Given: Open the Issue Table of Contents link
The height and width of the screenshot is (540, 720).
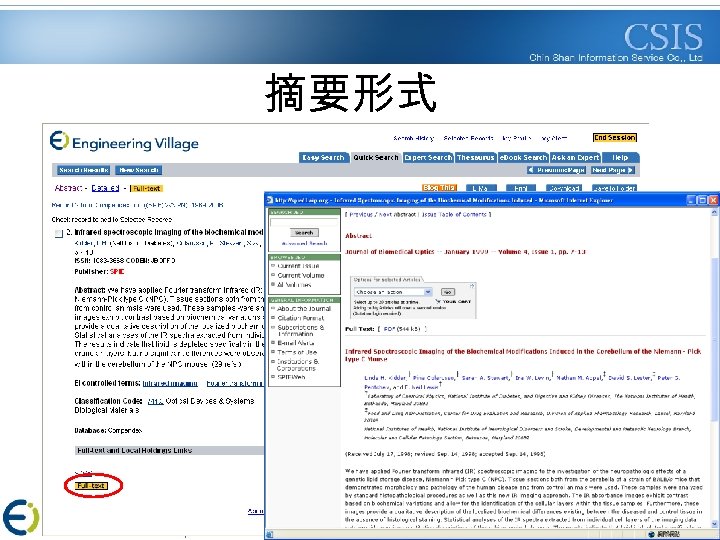Looking at the screenshot, I should 454,214.
